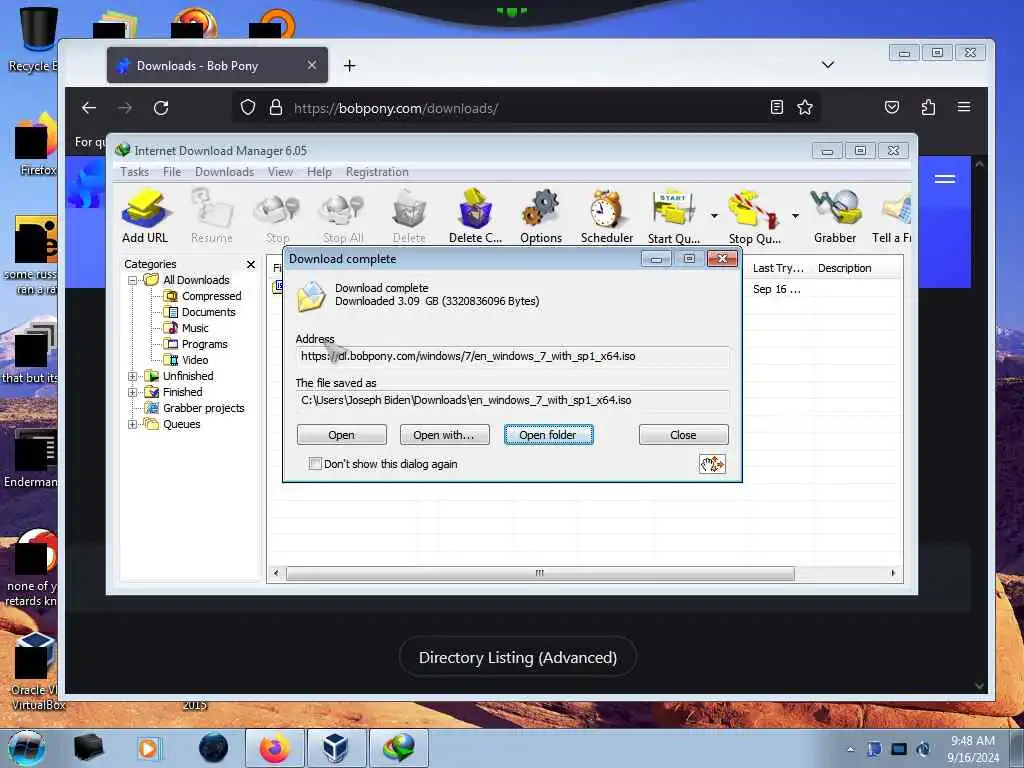Click the Stop toolbar icon
The height and width of the screenshot is (768, 1024).
coord(277,216)
